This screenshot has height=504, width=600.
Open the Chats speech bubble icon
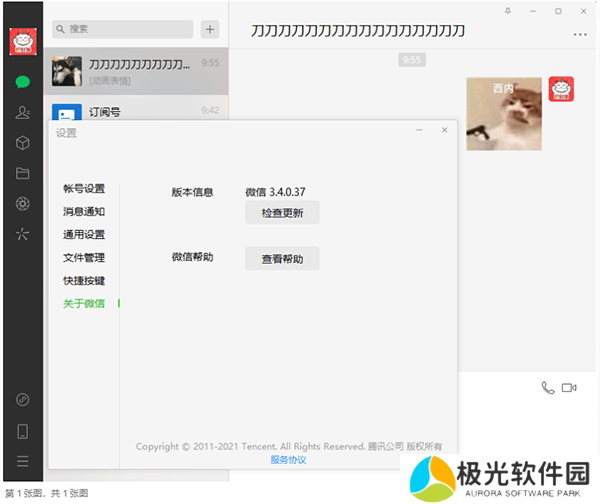coord(22,82)
